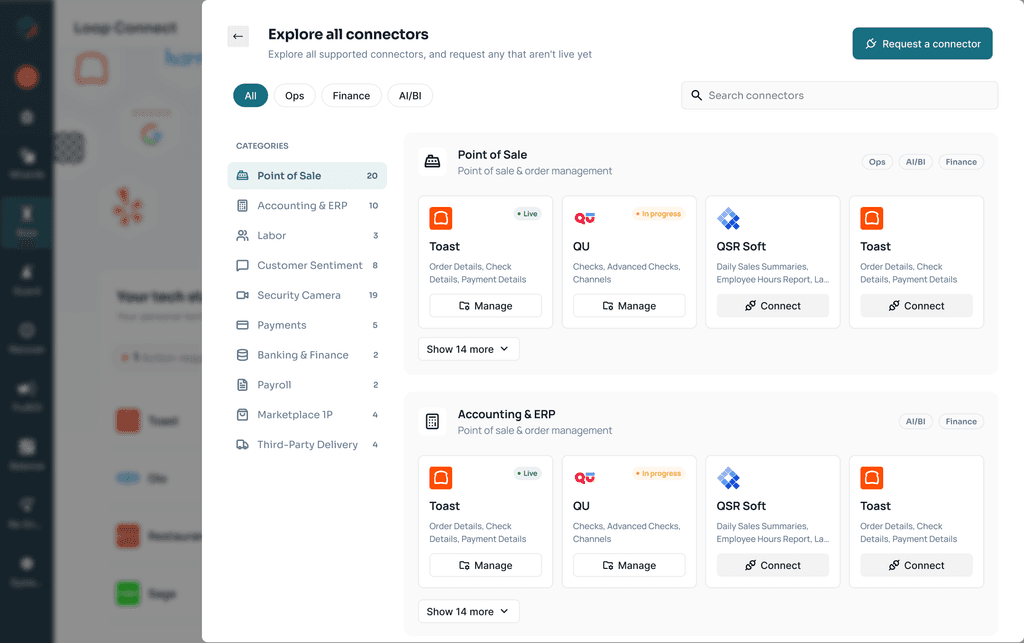Click the Toast logo in the first card
The height and width of the screenshot is (643, 1024).
tap(441, 218)
